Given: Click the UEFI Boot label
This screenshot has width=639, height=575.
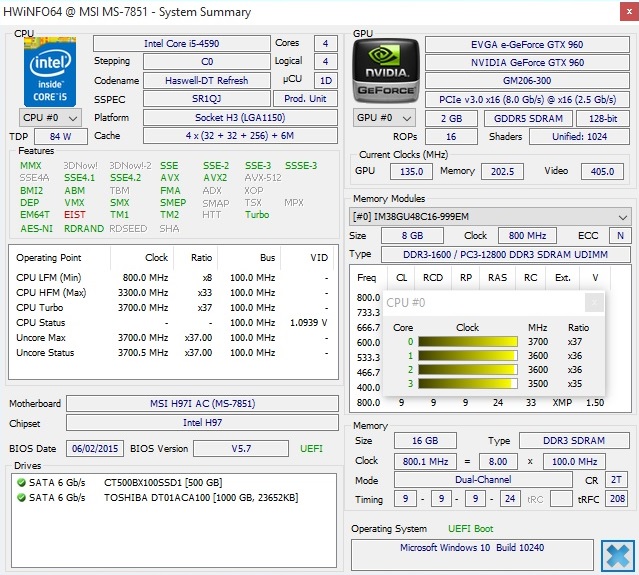Looking at the screenshot, I should 471,529.
